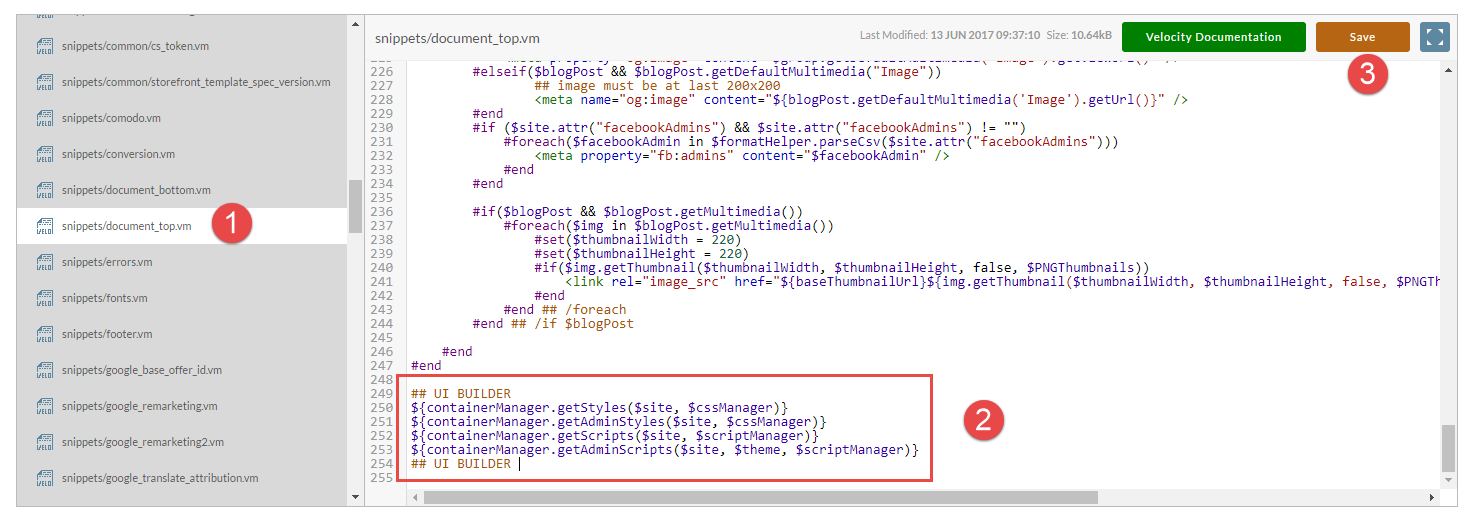Click file list scrollbar up arrow
The width and height of the screenshot is (1474, 521).
(355, 22)
